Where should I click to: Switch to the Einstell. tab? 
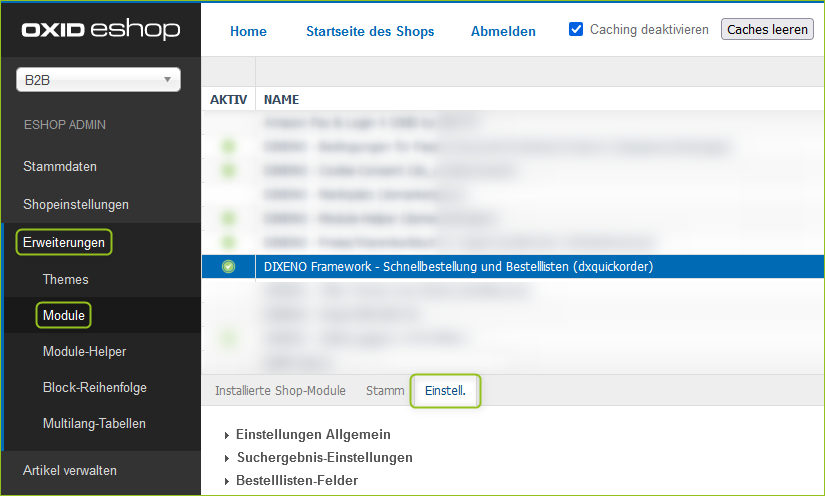click(445, 391)
